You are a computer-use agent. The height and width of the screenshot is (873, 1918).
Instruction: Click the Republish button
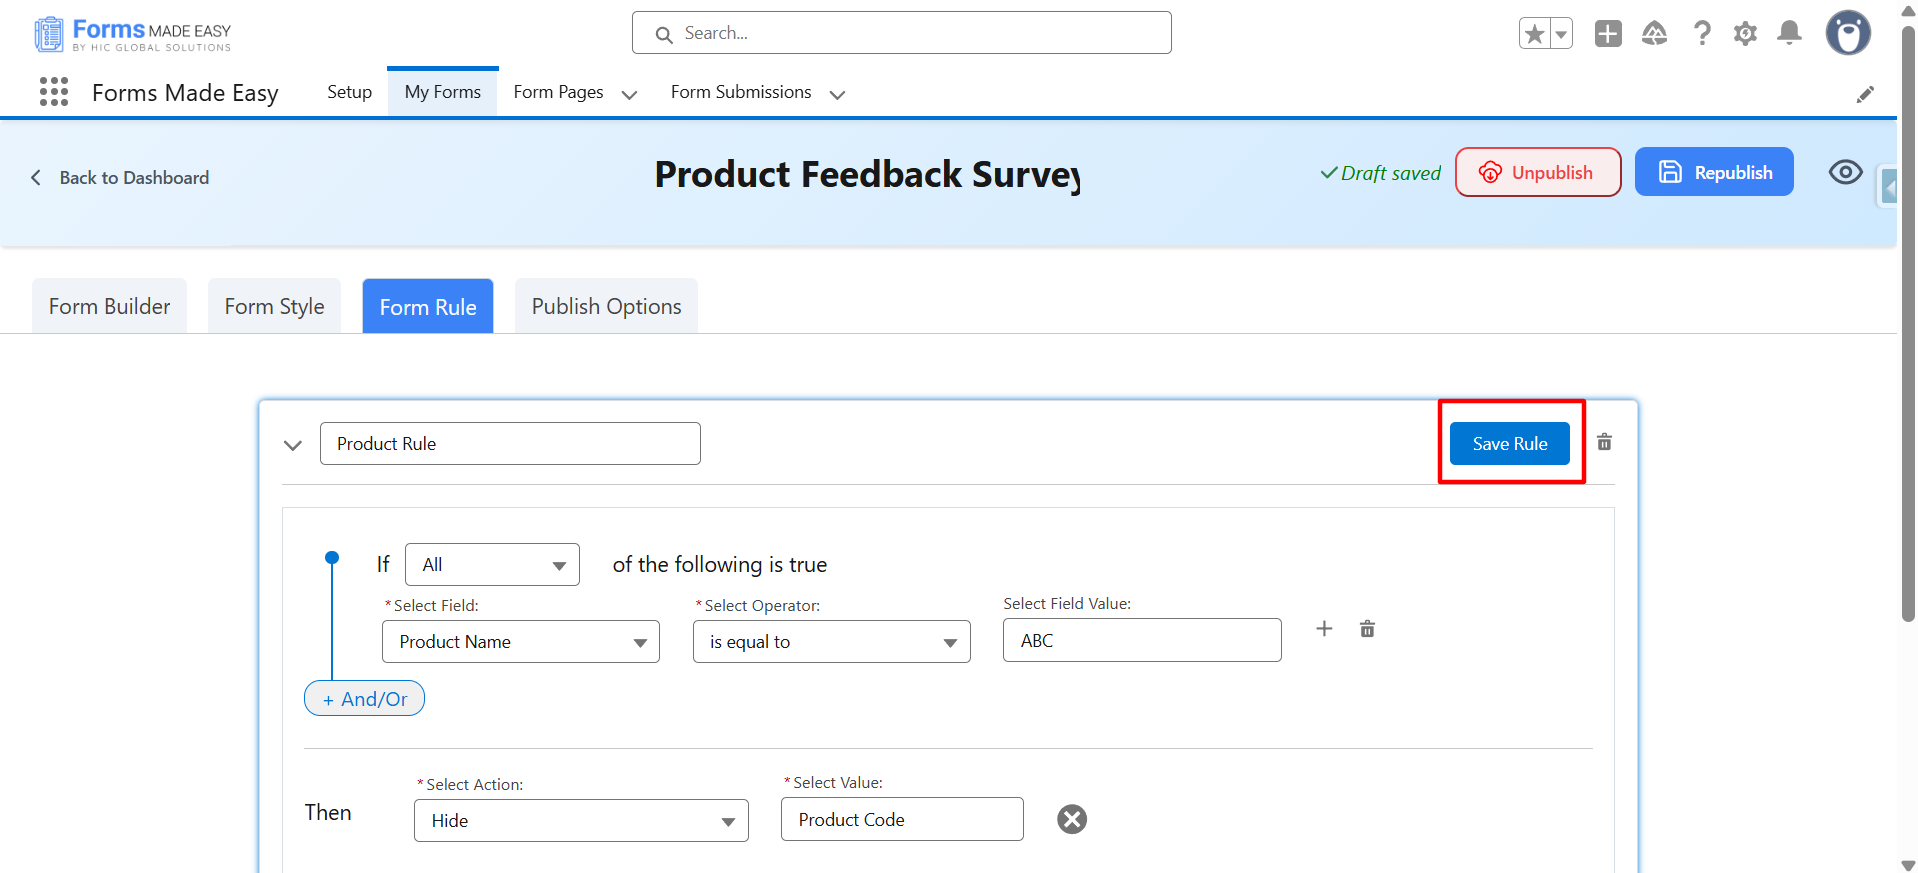tap(1713, 172)
